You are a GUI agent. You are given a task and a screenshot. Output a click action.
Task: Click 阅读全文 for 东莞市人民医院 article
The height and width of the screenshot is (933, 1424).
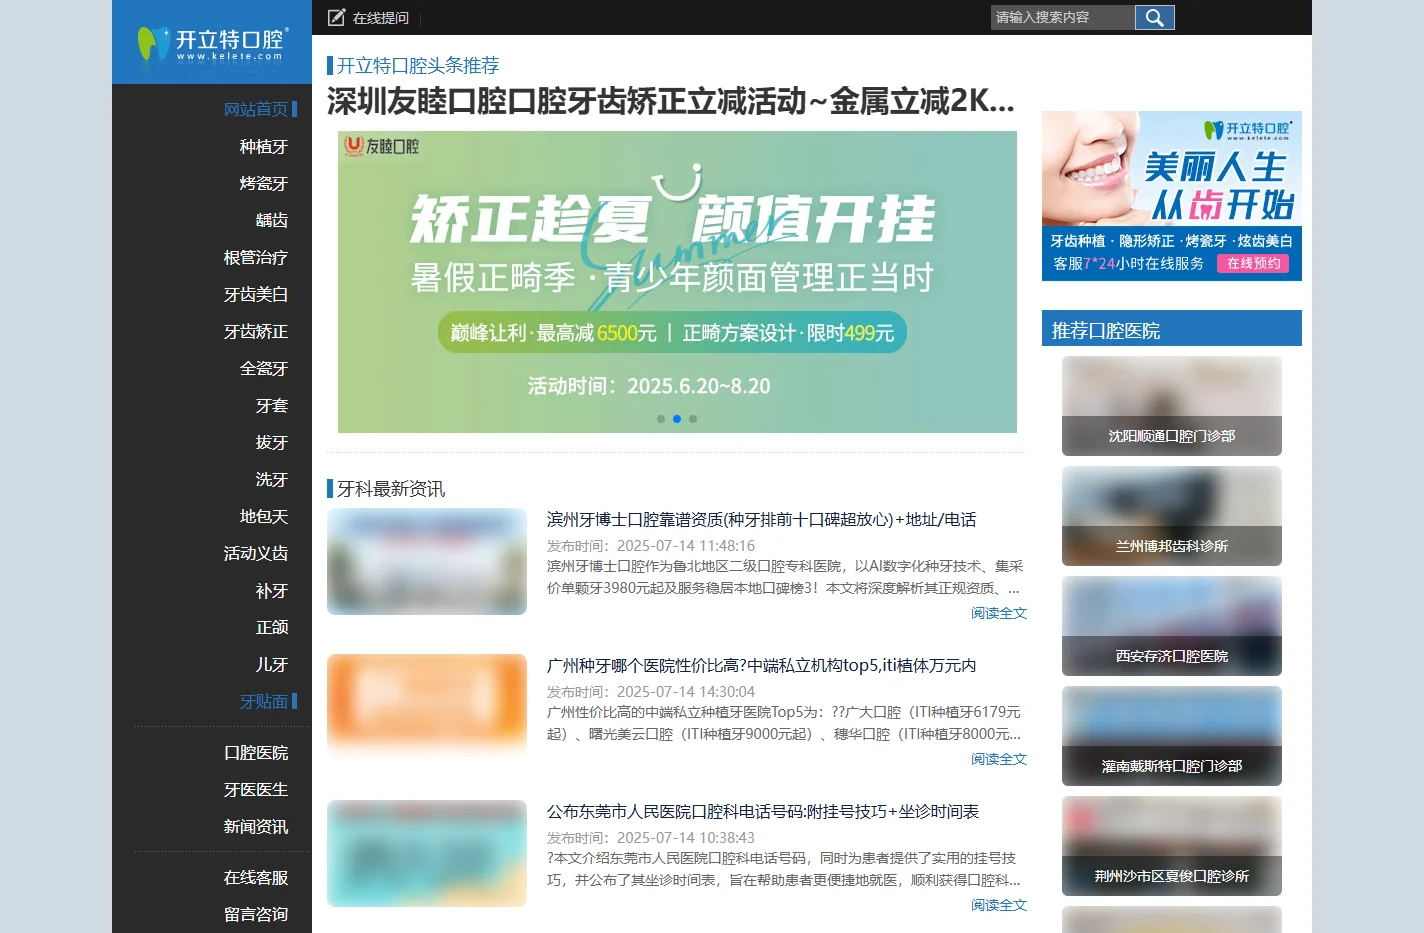tap(999, 905)
